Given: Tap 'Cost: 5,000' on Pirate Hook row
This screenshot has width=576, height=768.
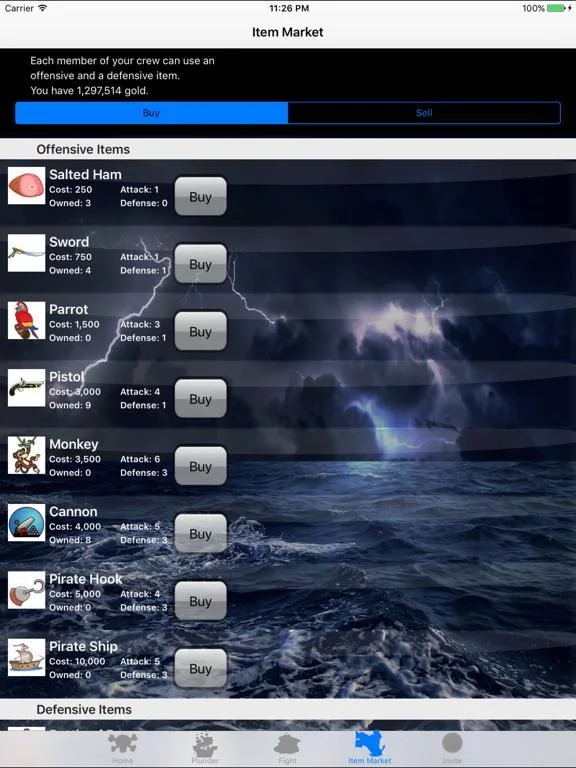Looking at the screenshot, I should click(x=75, y=594).
